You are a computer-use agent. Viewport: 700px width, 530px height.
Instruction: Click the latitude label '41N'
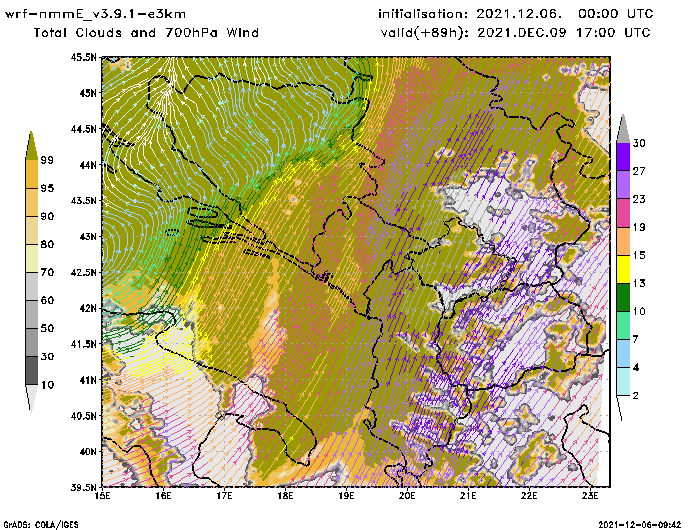(x=88, y=380)
